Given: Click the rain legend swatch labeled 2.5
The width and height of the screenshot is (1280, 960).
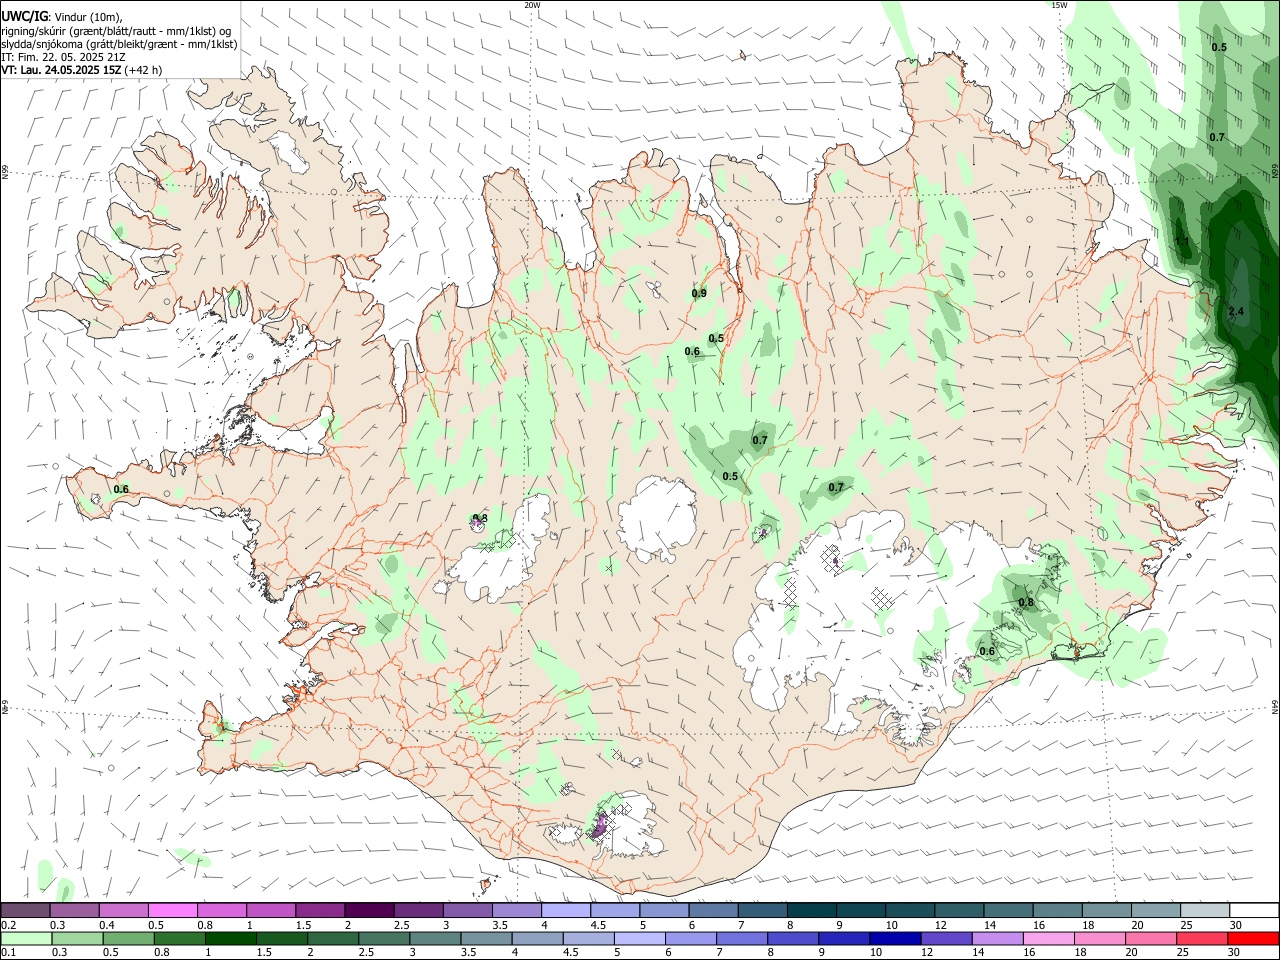Looking at the screenshot, I should pos(383,938).
